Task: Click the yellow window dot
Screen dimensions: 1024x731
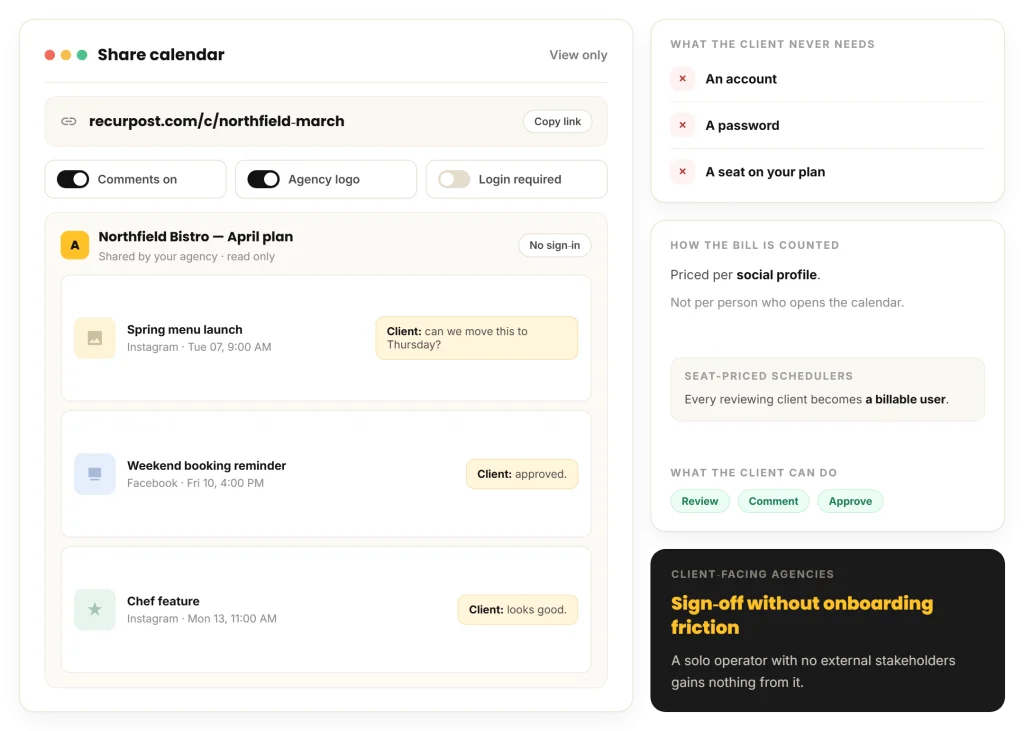Action: coord(66,55)
